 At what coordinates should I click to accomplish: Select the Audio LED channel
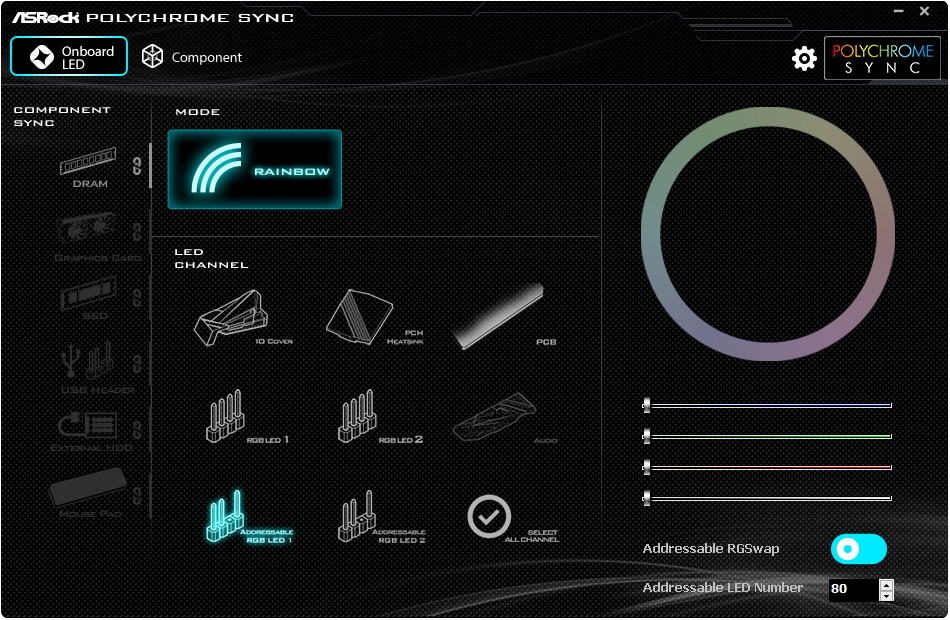click(x=505, y=418)
